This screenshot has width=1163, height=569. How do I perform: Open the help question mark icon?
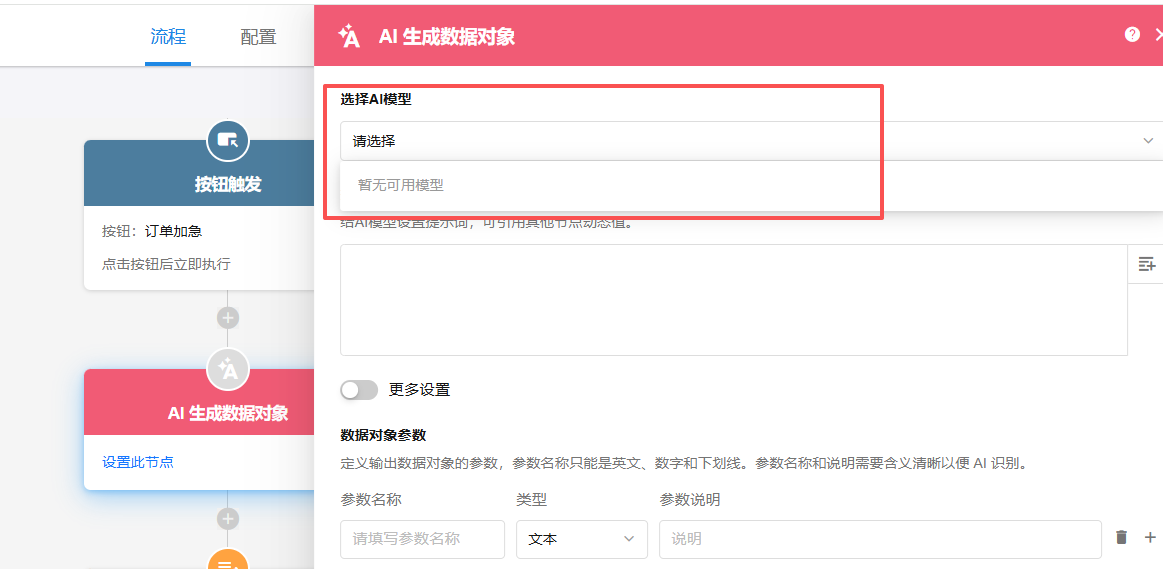click(1132, 34)
